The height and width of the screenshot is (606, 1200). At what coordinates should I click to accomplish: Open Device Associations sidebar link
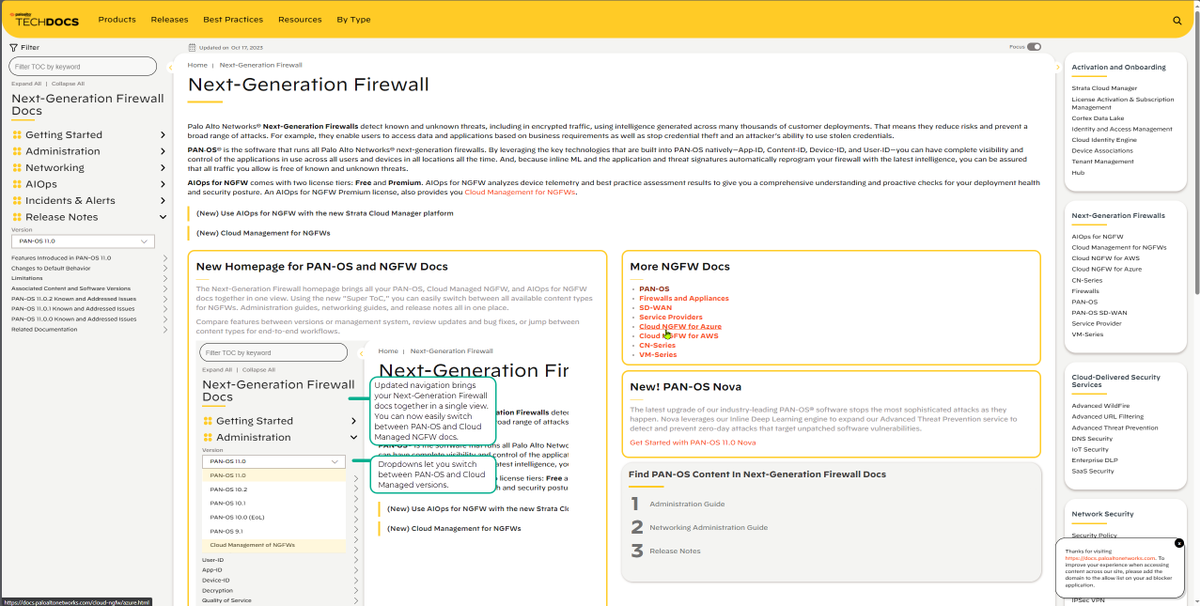(1102, 151)
